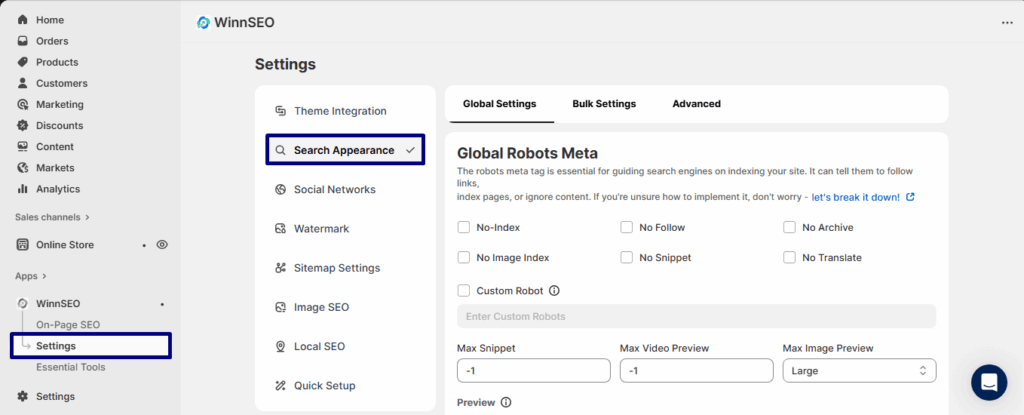
Task: Open the chat support bubble
Action: [989, 382]
